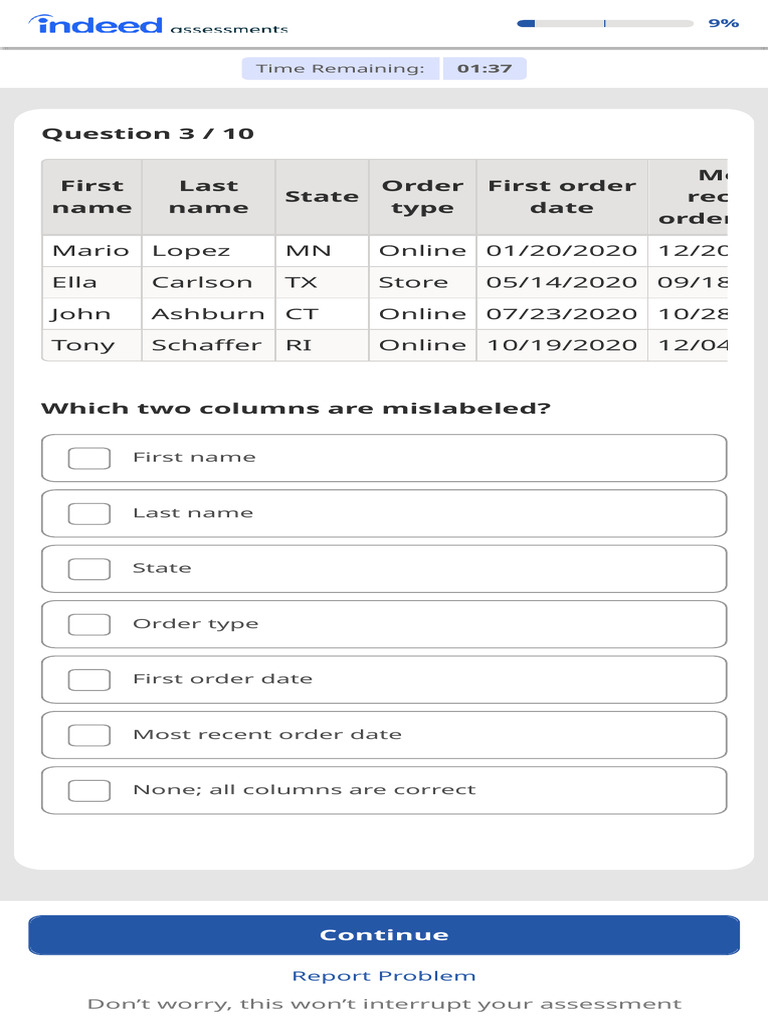Image resolution: width=768 pixels, height=1024 pixels.
Task: Click the Time Remaining timer value
Action: 484,69
